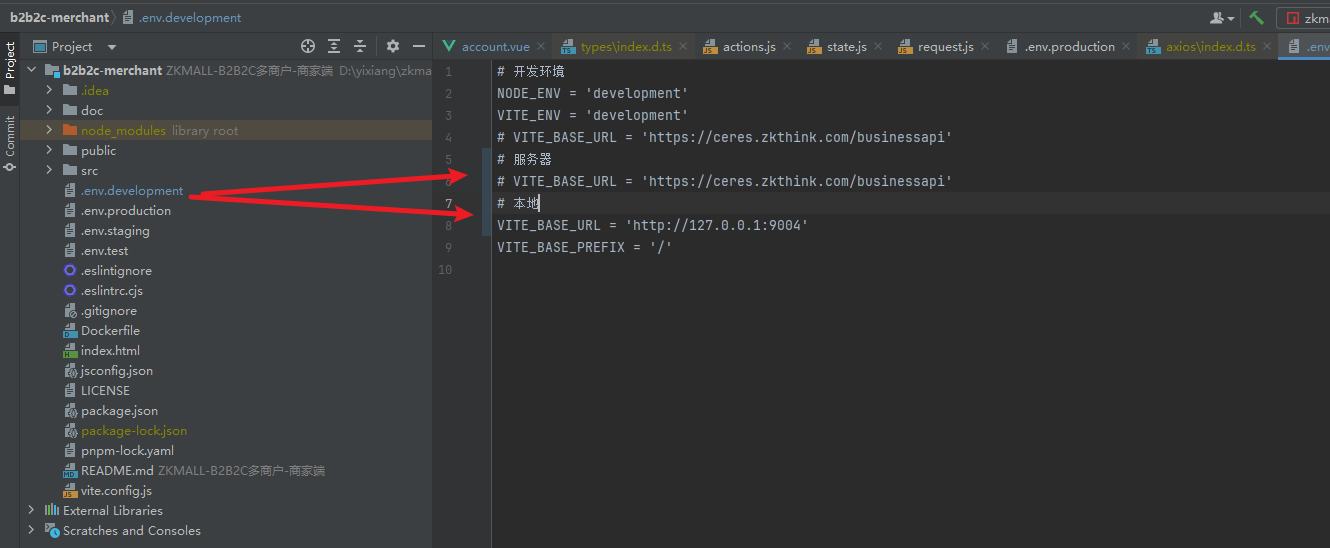The image size is (1330, 548).
Task: Open the zkm run configuration selector
Action: pos(1304,18)
